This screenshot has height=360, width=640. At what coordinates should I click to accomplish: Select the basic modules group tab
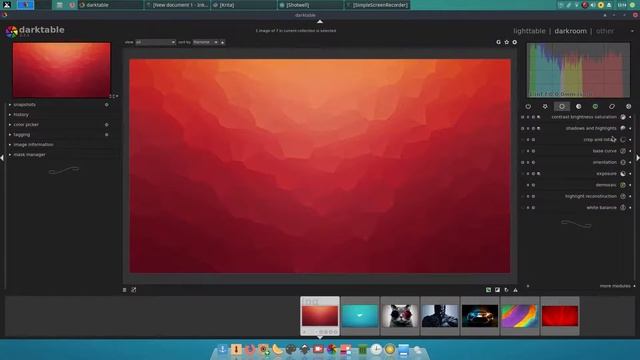pos(562,107)
